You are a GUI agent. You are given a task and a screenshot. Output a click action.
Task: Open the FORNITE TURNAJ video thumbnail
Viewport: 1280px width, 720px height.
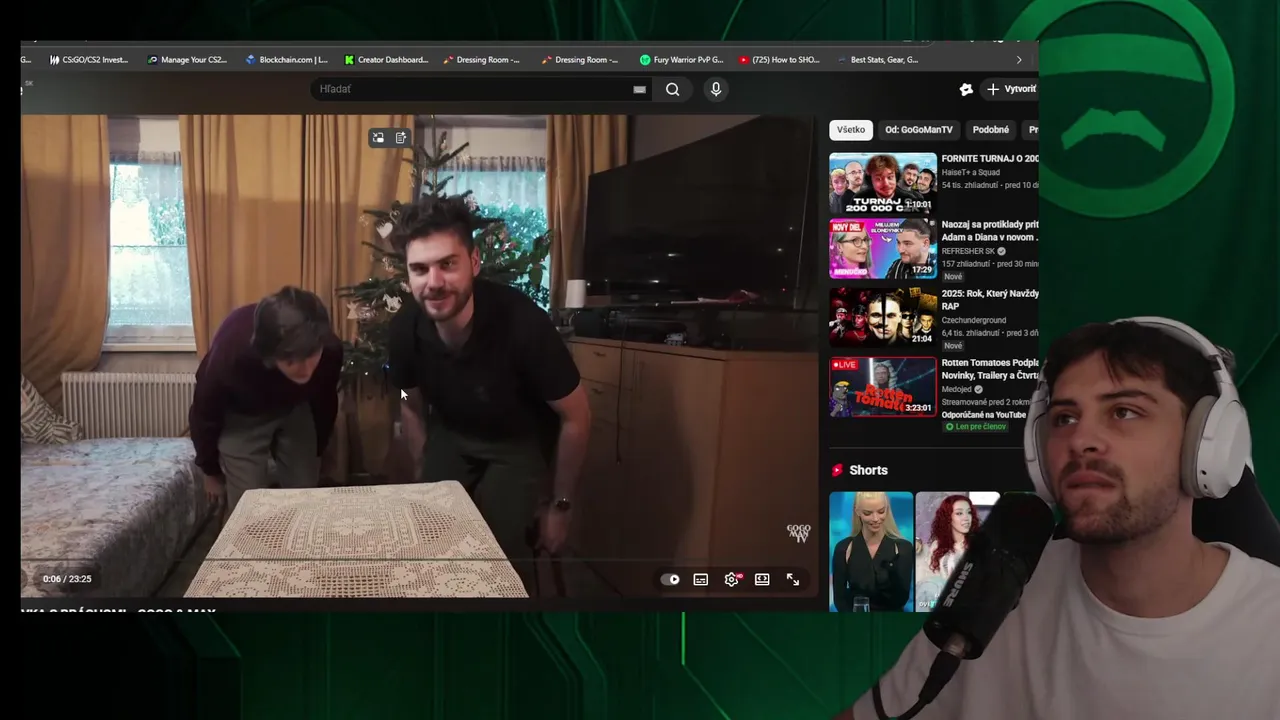883,183
